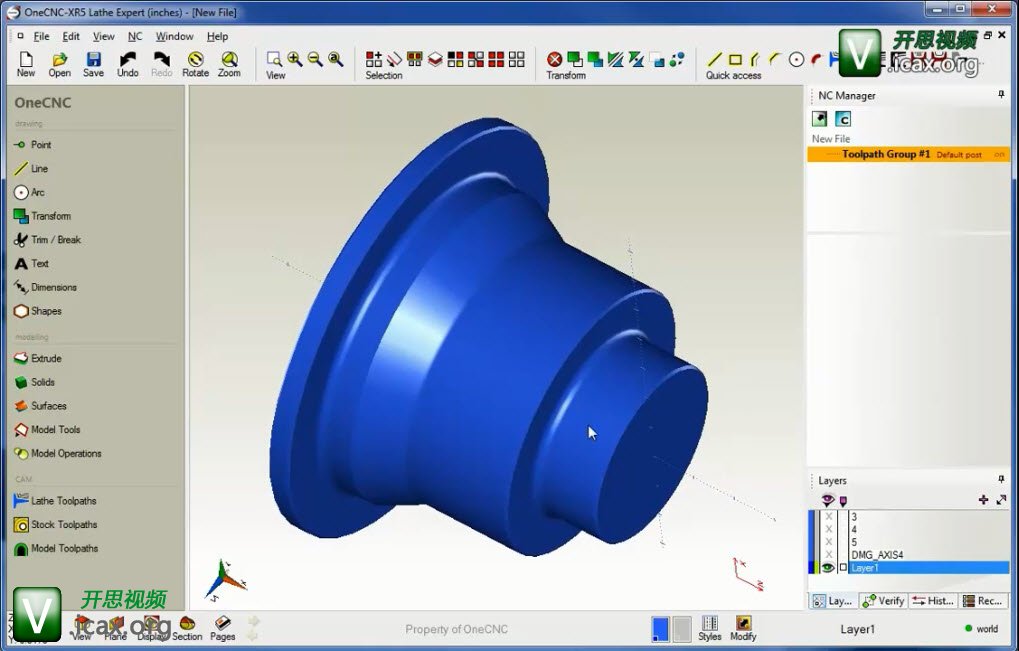
Task: Click the zoom window View icon
Action: coord(274,59)
